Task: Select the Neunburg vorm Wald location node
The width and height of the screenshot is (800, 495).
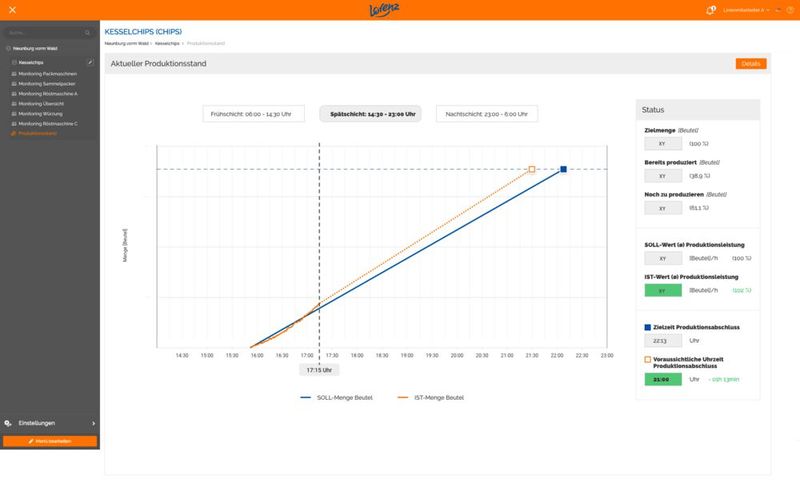Action: 35,48
